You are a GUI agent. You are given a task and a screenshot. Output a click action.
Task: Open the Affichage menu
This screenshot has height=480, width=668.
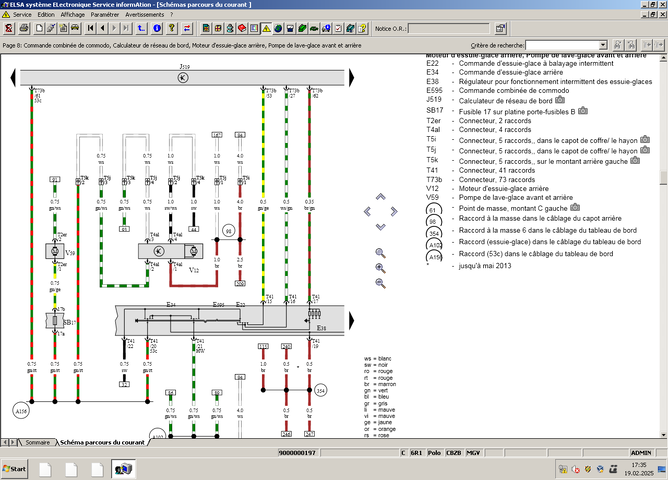[72, 15]
